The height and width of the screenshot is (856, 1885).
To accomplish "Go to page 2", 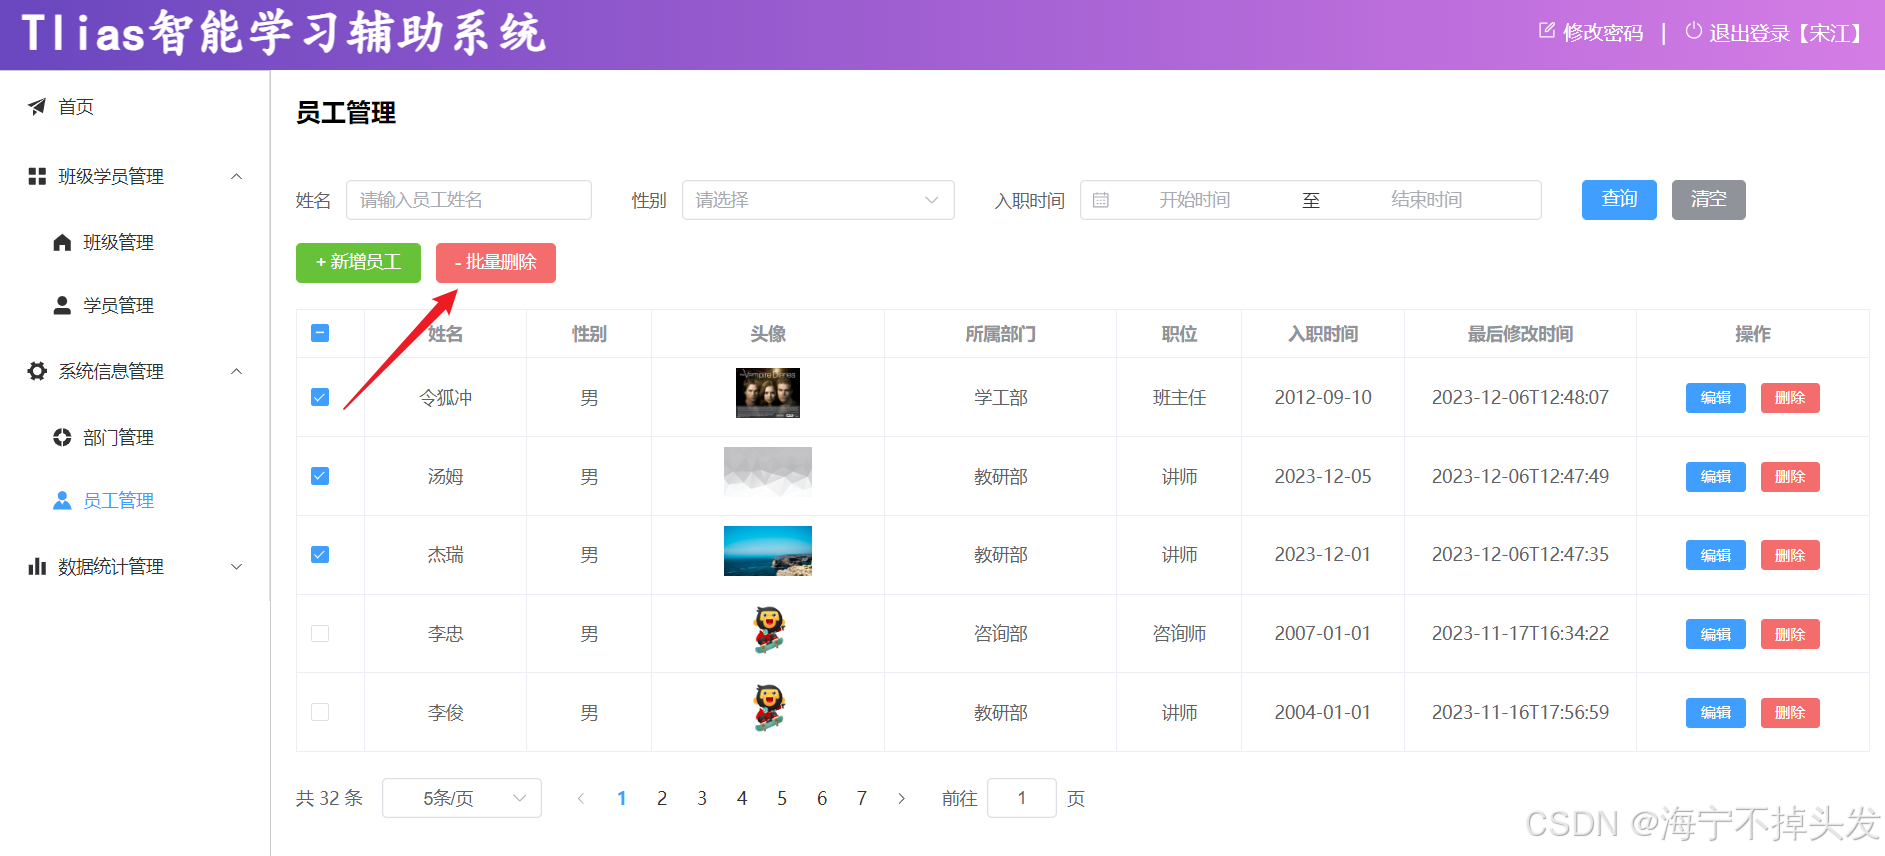I will tap(662, 798).
